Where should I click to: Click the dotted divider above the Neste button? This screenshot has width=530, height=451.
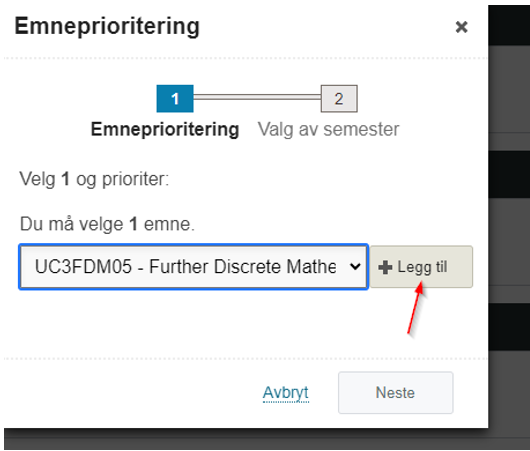click(x=246, y=358)
